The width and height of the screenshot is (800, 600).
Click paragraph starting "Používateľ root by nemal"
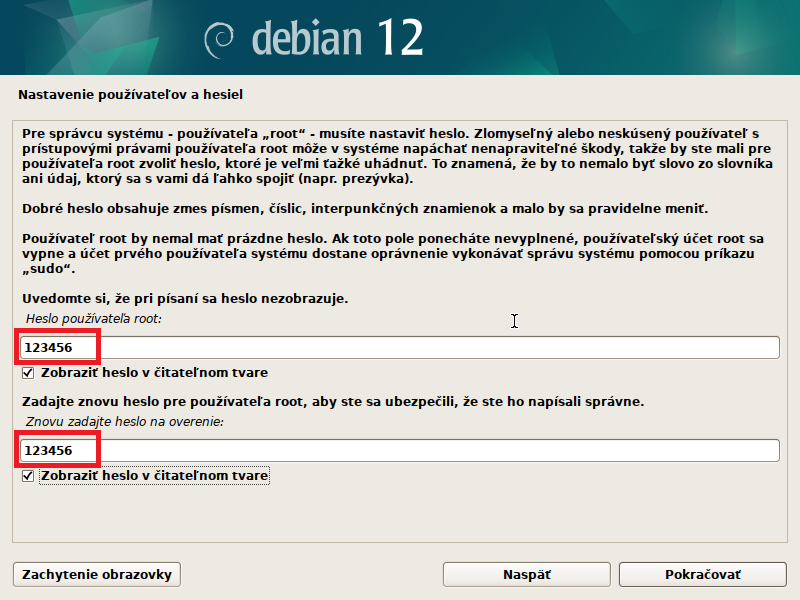point(390,253)
